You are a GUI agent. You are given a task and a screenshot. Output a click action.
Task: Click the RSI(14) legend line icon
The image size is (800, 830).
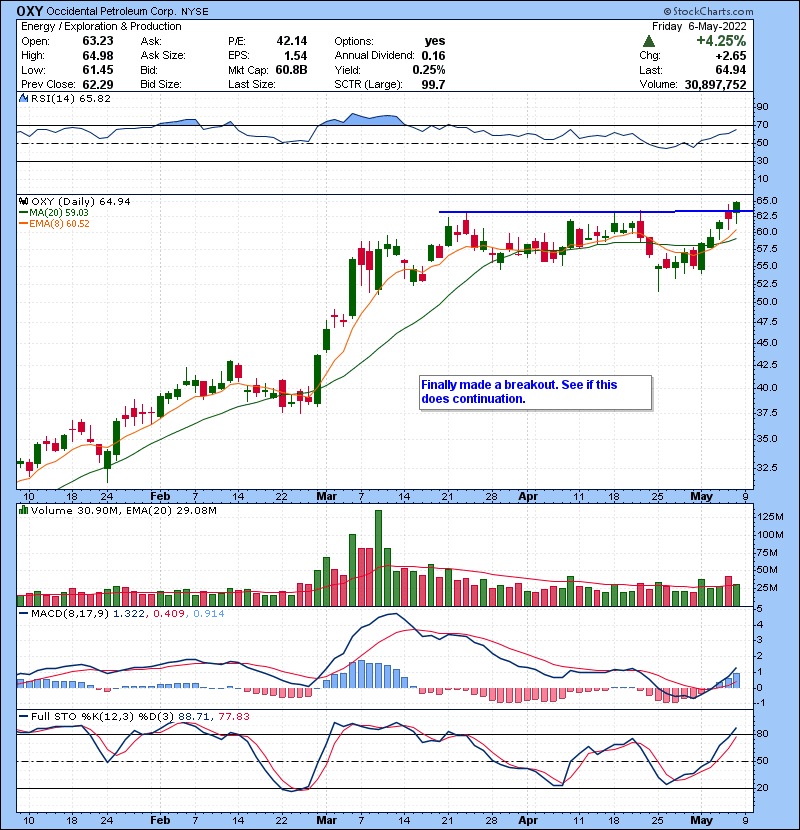pos(23,98)
